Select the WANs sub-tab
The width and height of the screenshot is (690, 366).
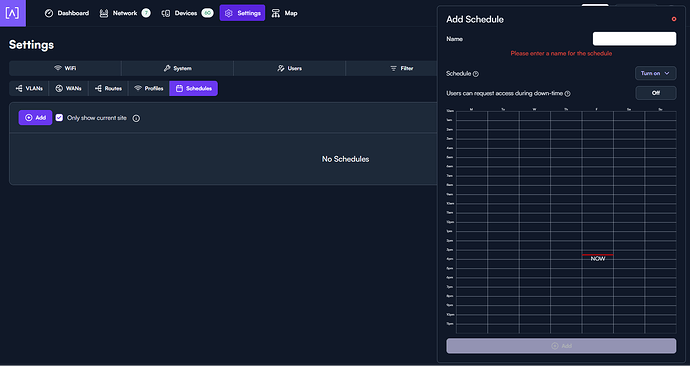pyautogui.click(x=68, y=88)
